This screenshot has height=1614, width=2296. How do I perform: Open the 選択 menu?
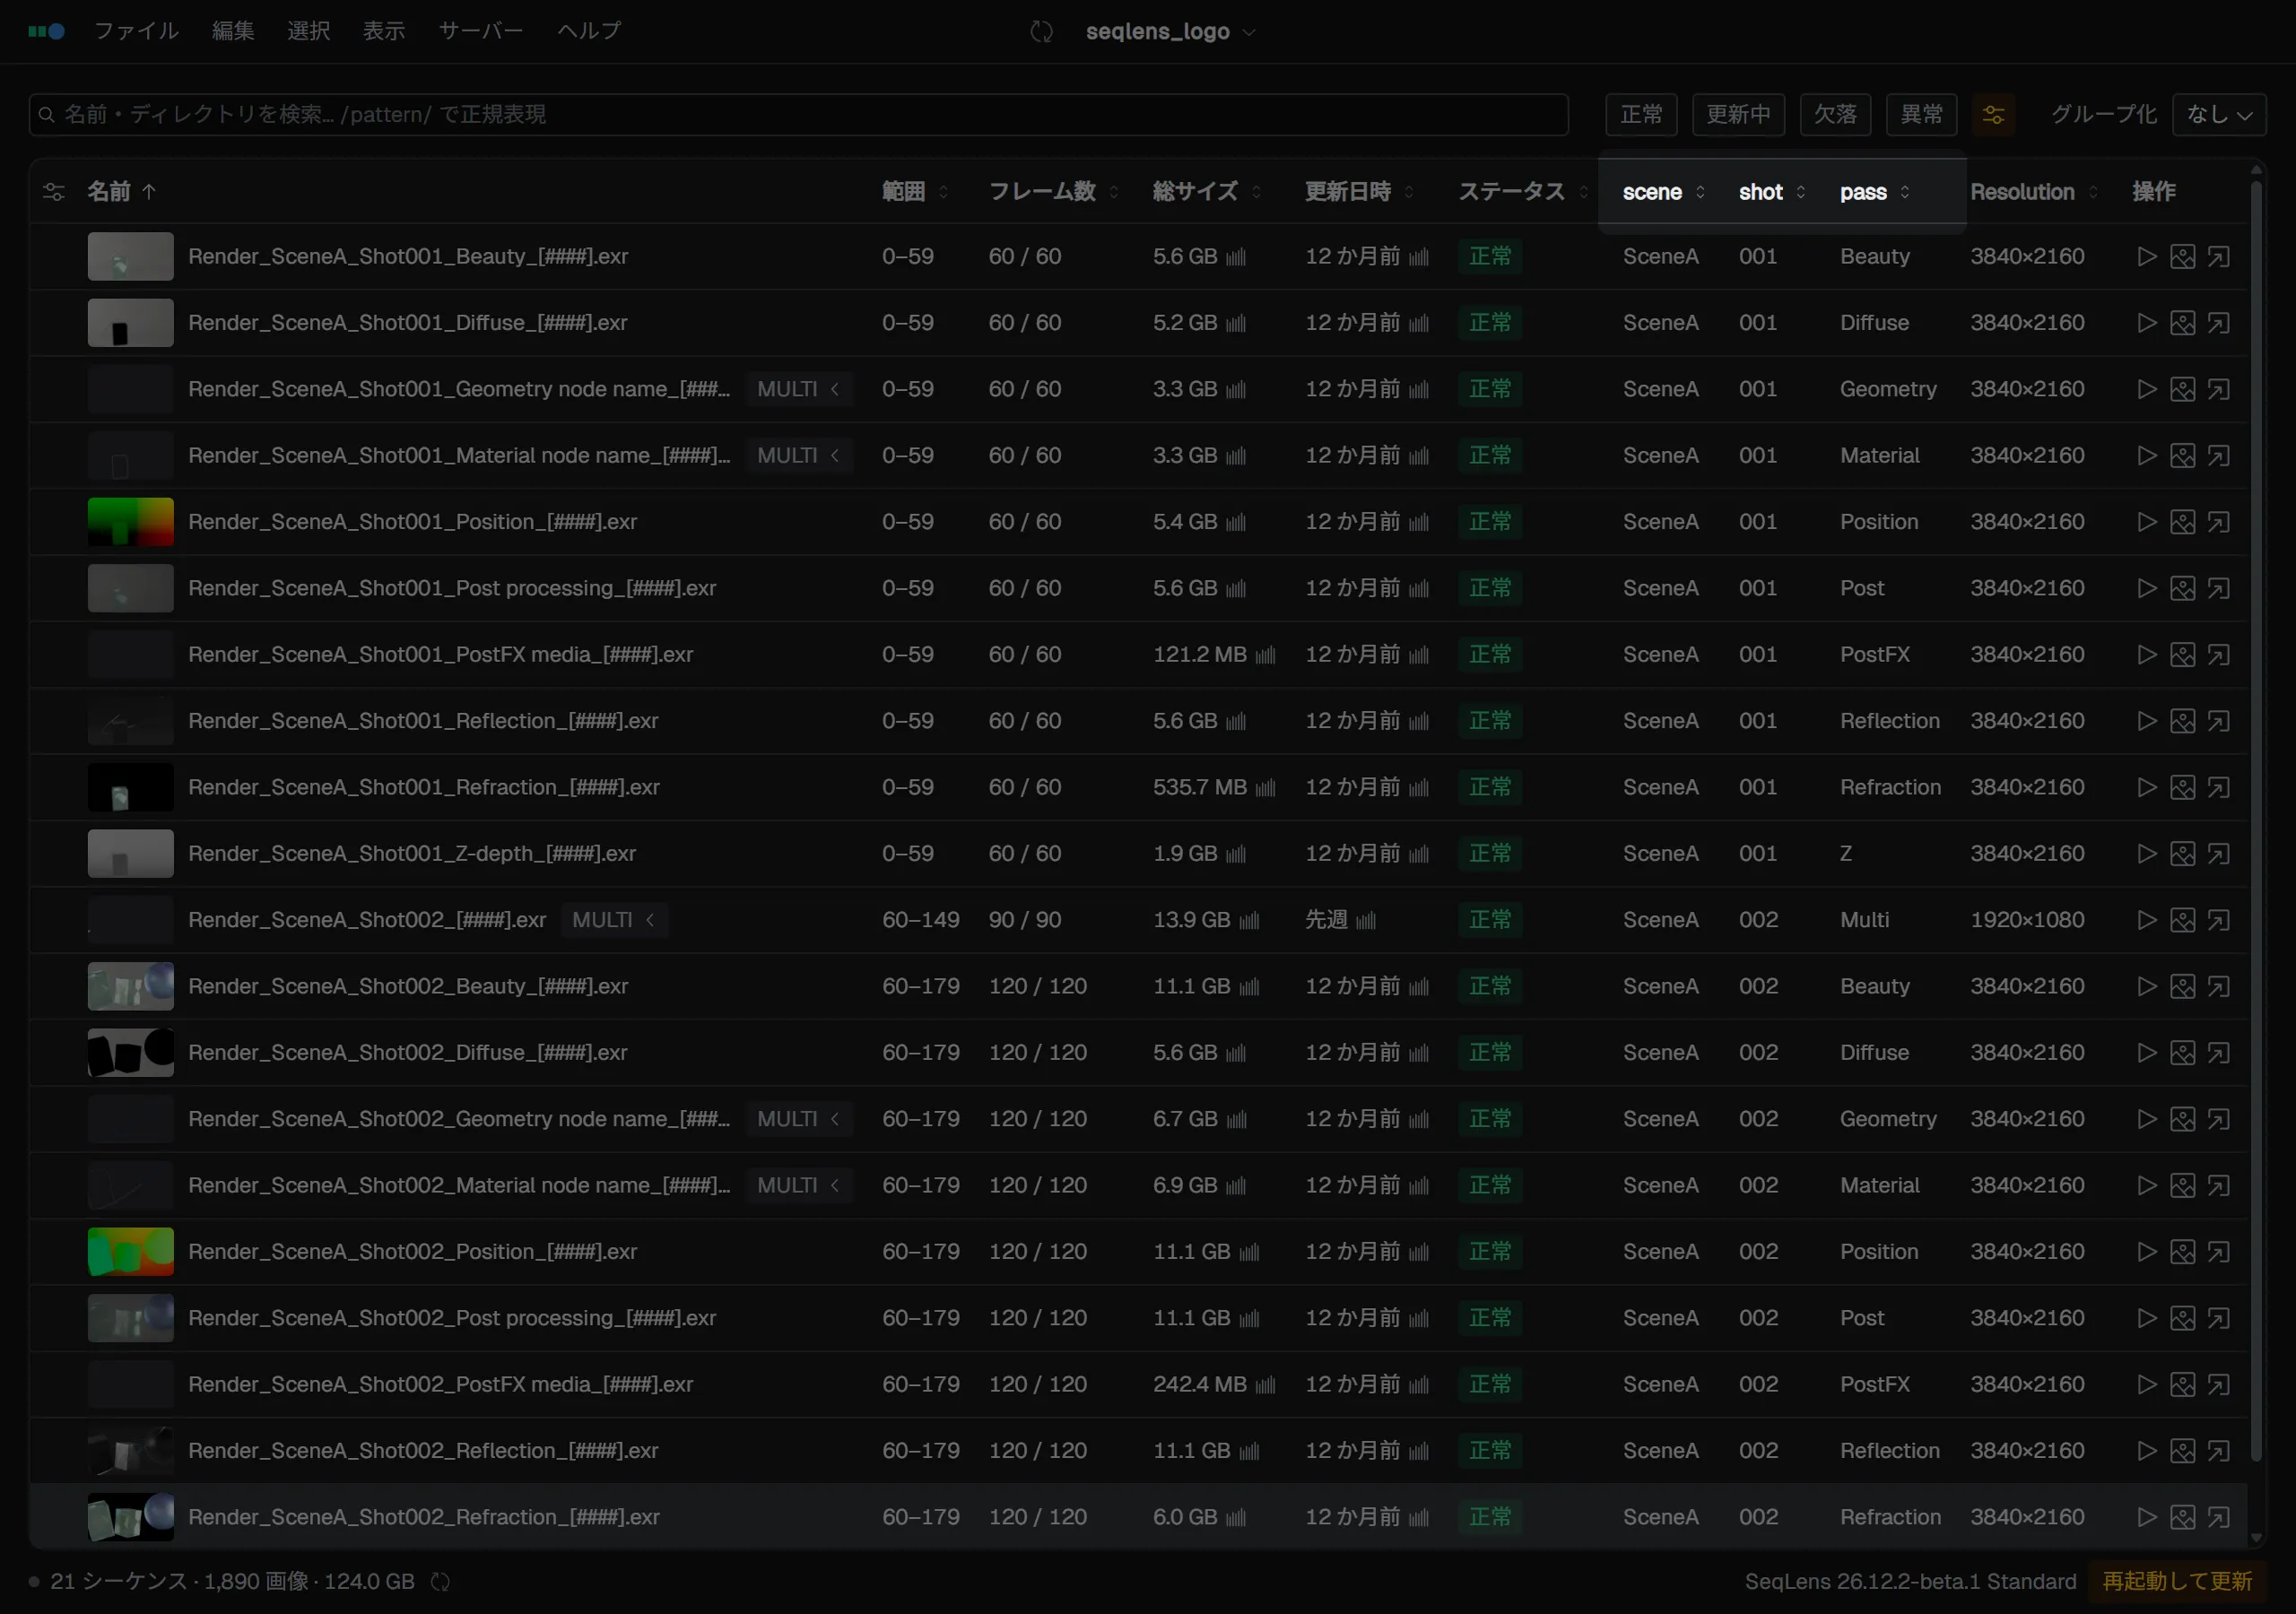tap(308, 31)
